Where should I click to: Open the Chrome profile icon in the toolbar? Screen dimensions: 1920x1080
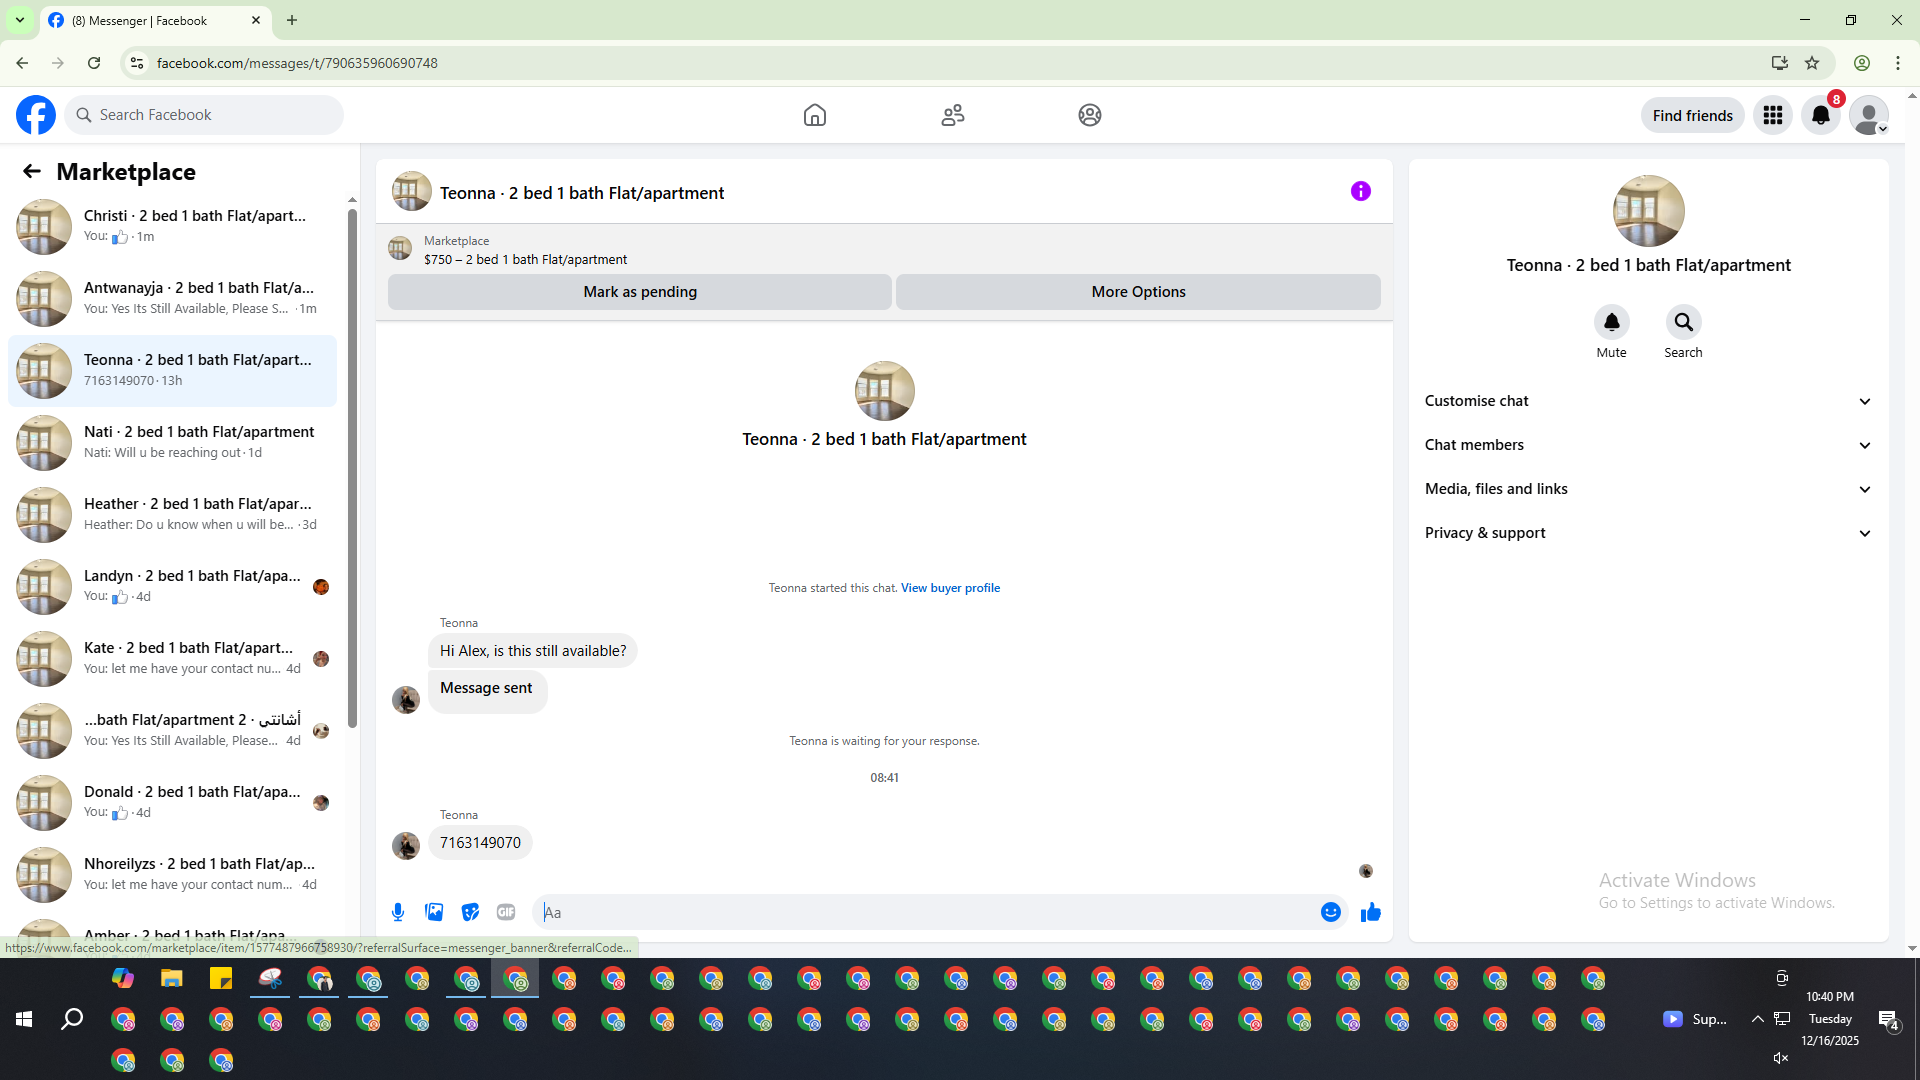pyautogui.click(x=1862, y=63)
